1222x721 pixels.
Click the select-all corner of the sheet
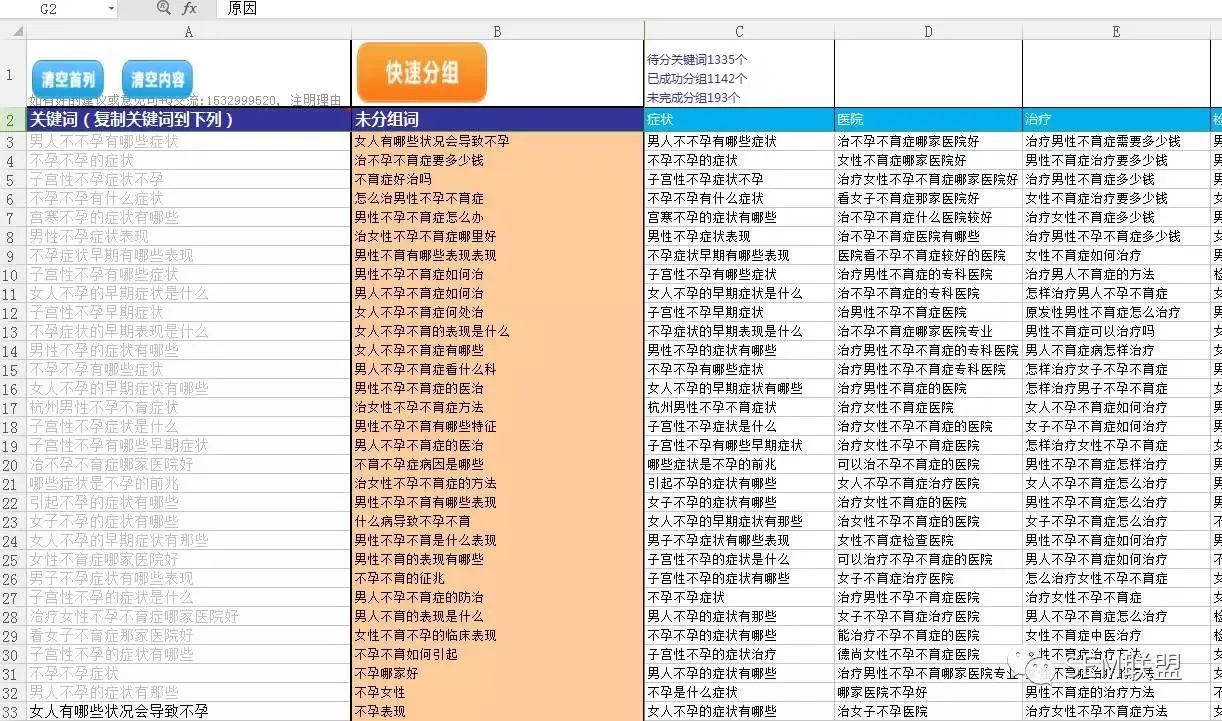[x=13, y=32]
